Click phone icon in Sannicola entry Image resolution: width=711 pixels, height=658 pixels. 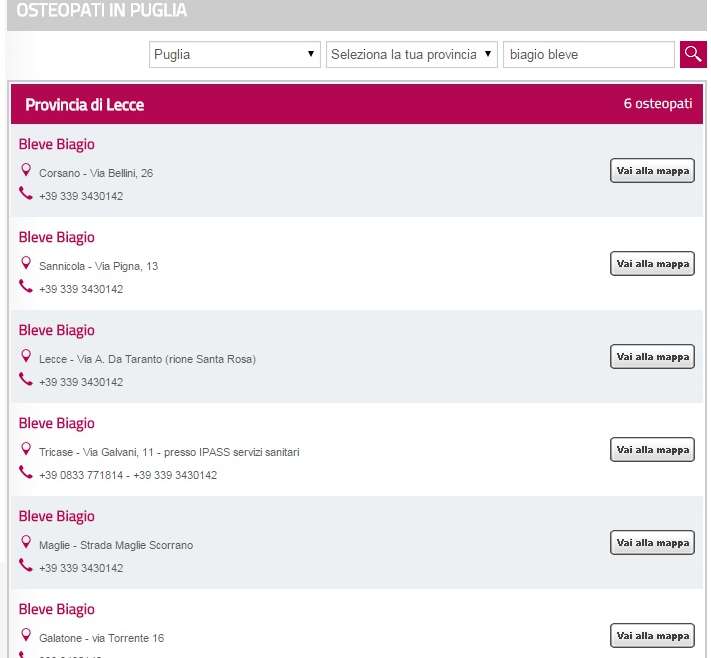pyautogui.click(x=26, y=286)
